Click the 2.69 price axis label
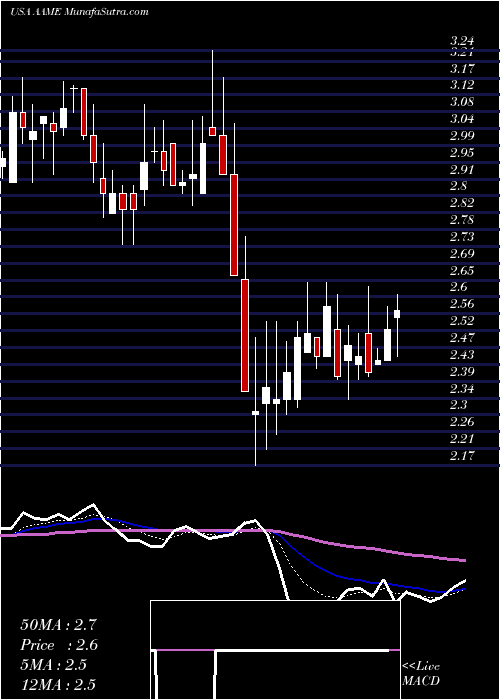The height and width of the screenshot is (700, 500). point(462,254)
